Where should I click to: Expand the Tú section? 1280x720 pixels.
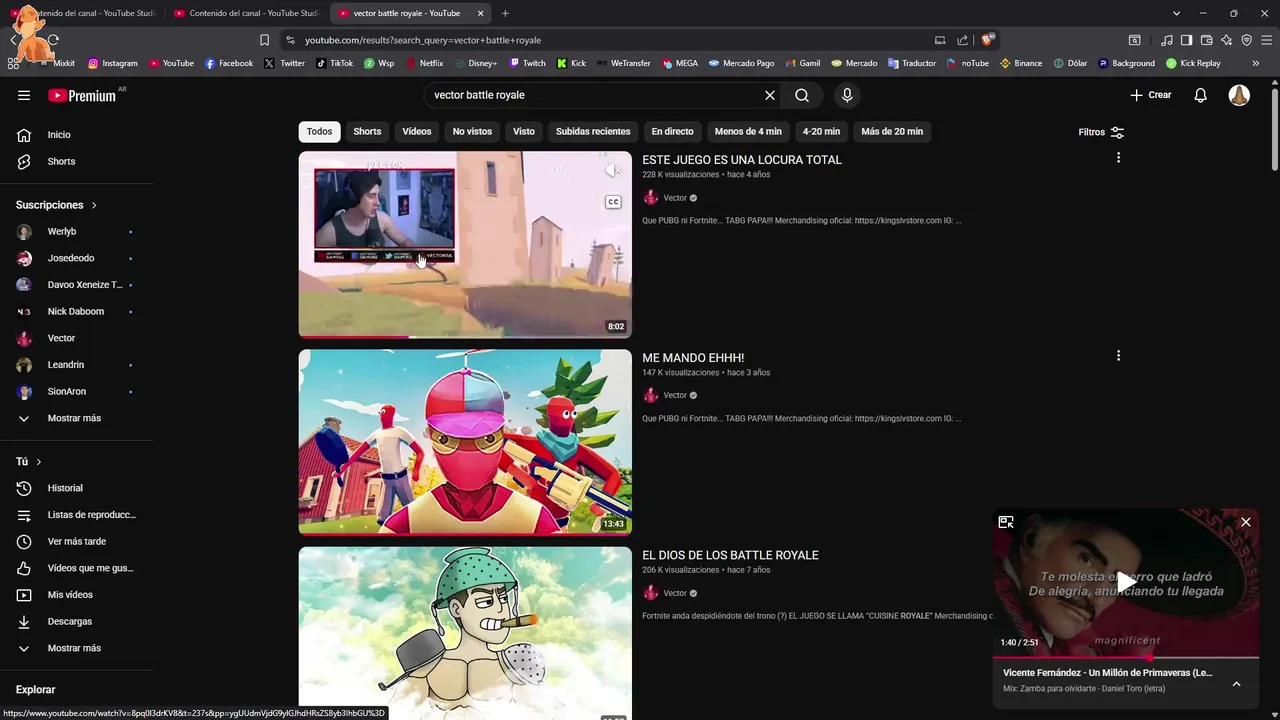(29, 462)
